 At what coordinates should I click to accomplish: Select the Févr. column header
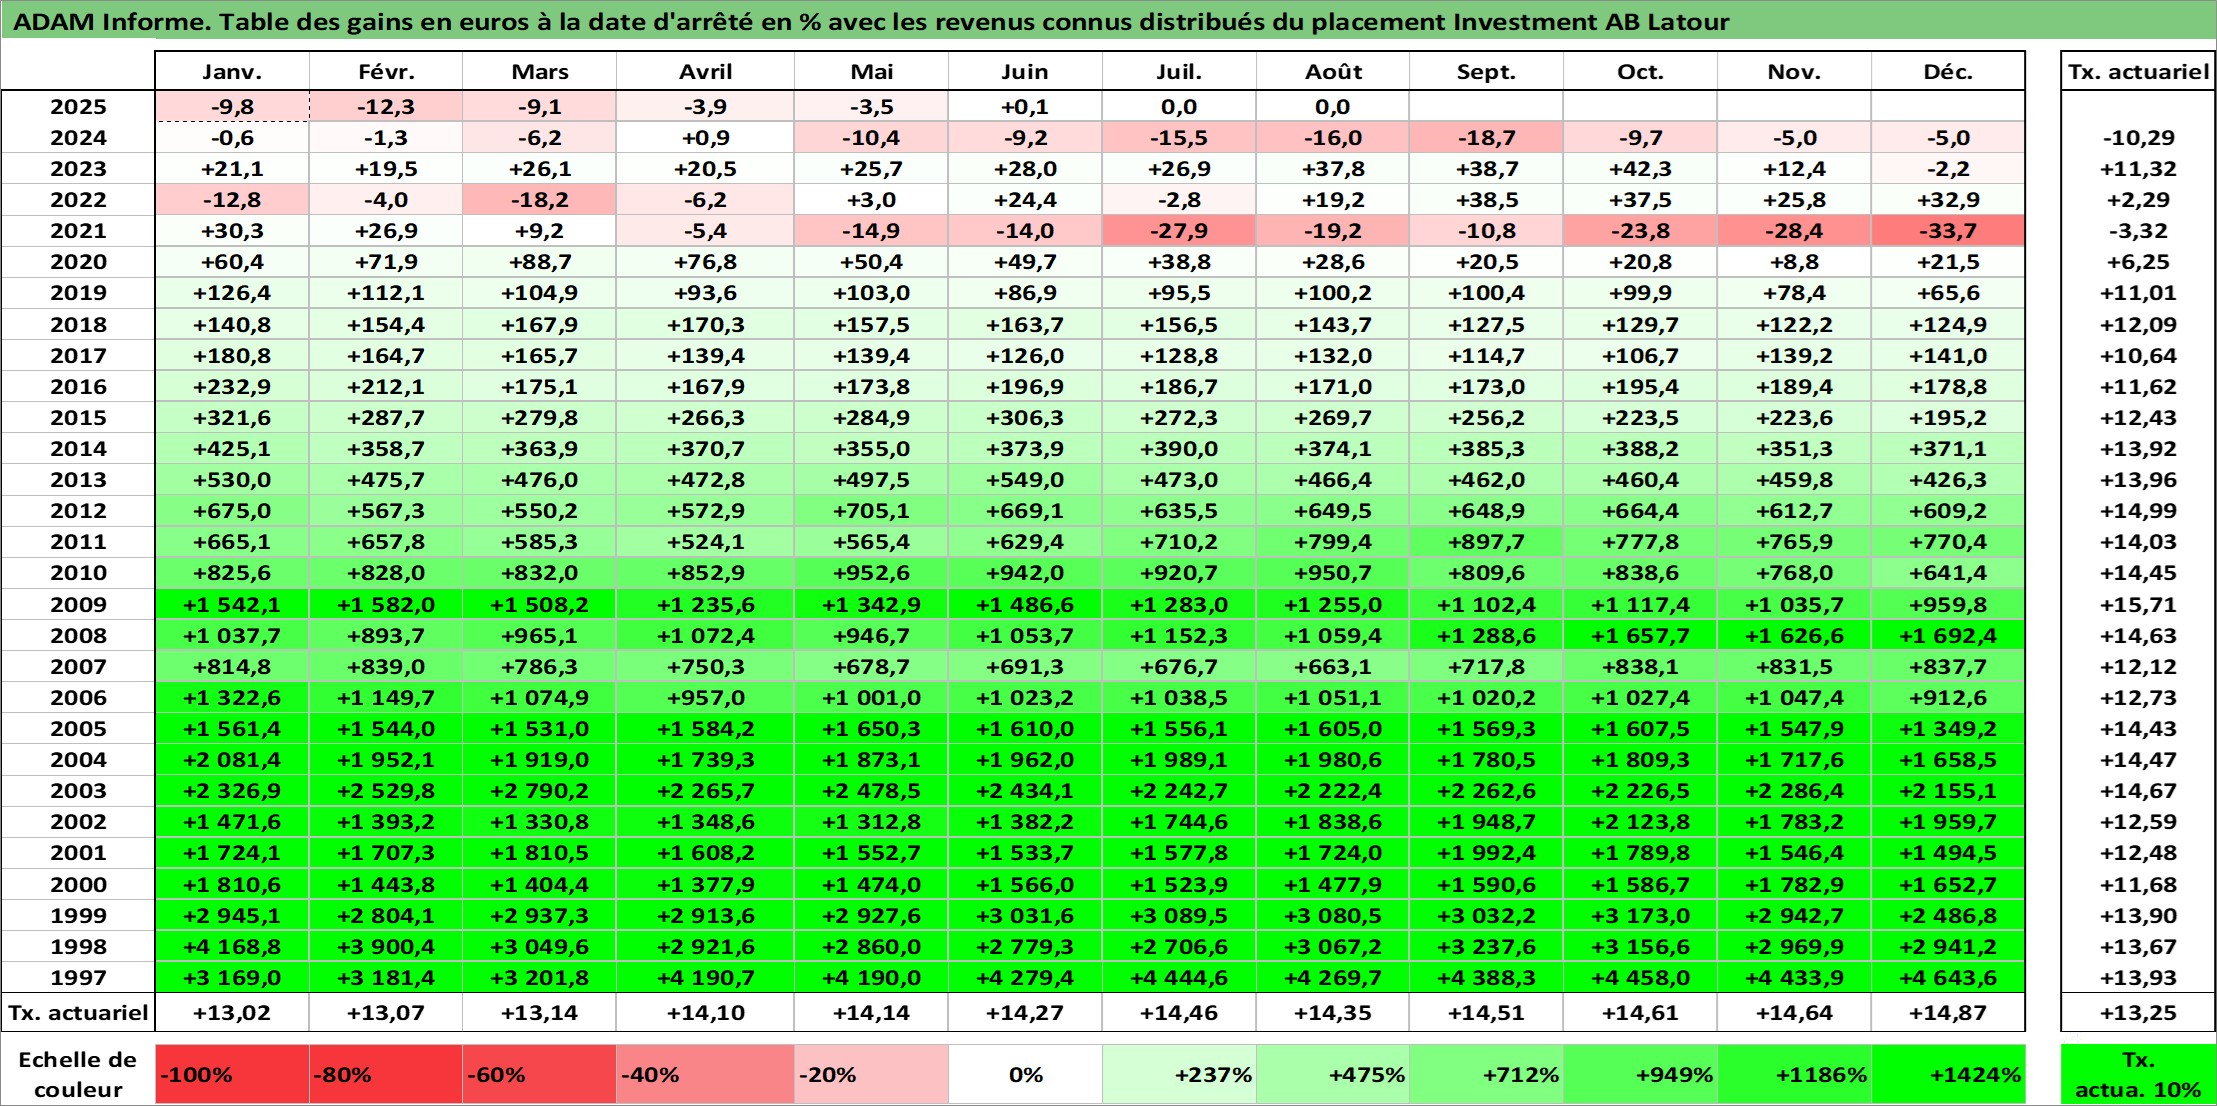click(386, 71)
